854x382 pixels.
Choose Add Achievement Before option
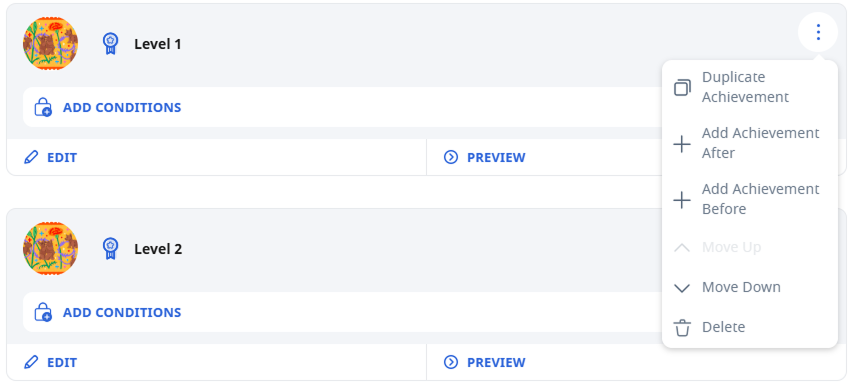[749, 199]
